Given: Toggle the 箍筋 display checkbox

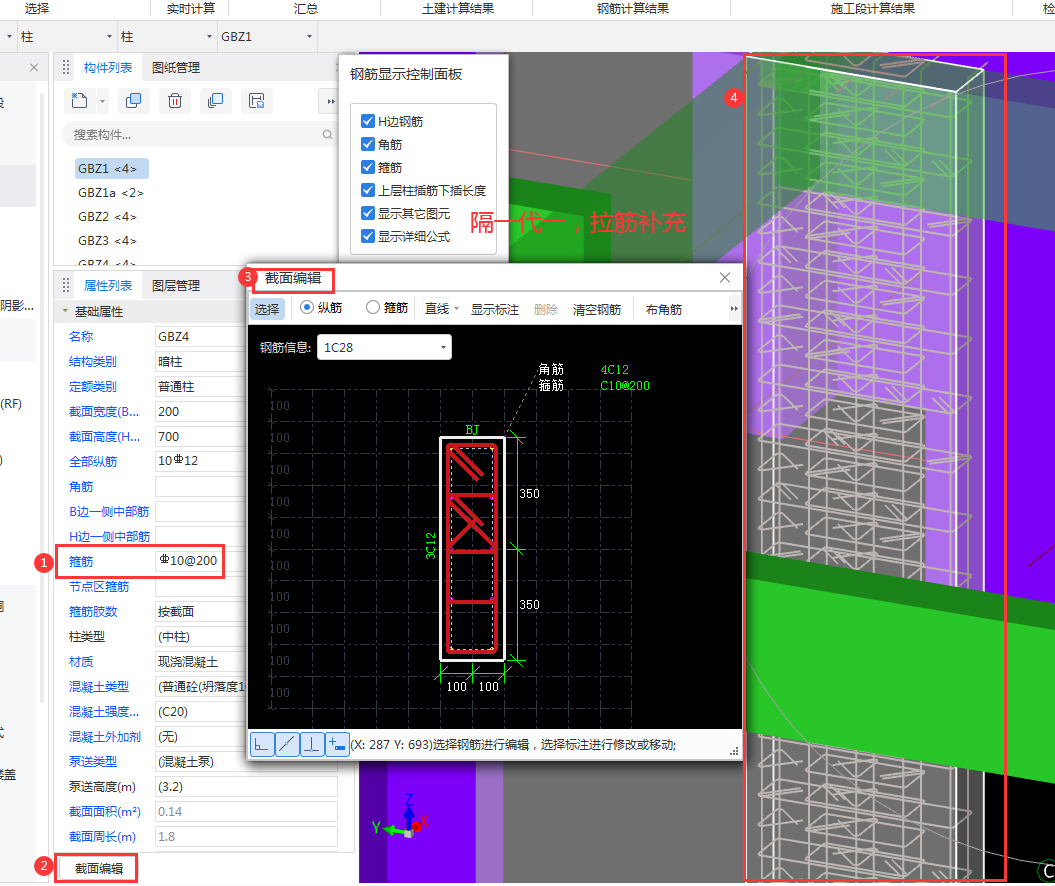Looking at the screenshot, I should (368, 167).
